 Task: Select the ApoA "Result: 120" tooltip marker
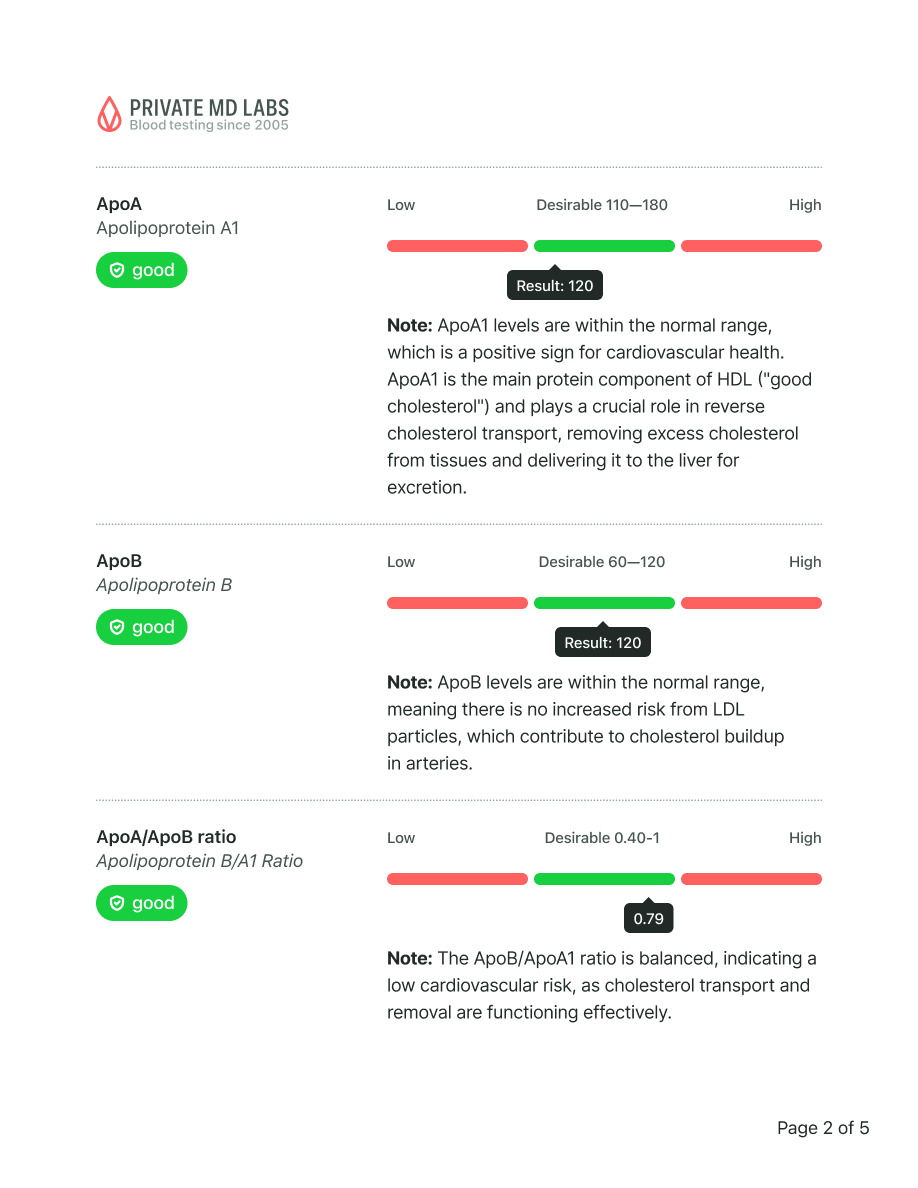555,286
